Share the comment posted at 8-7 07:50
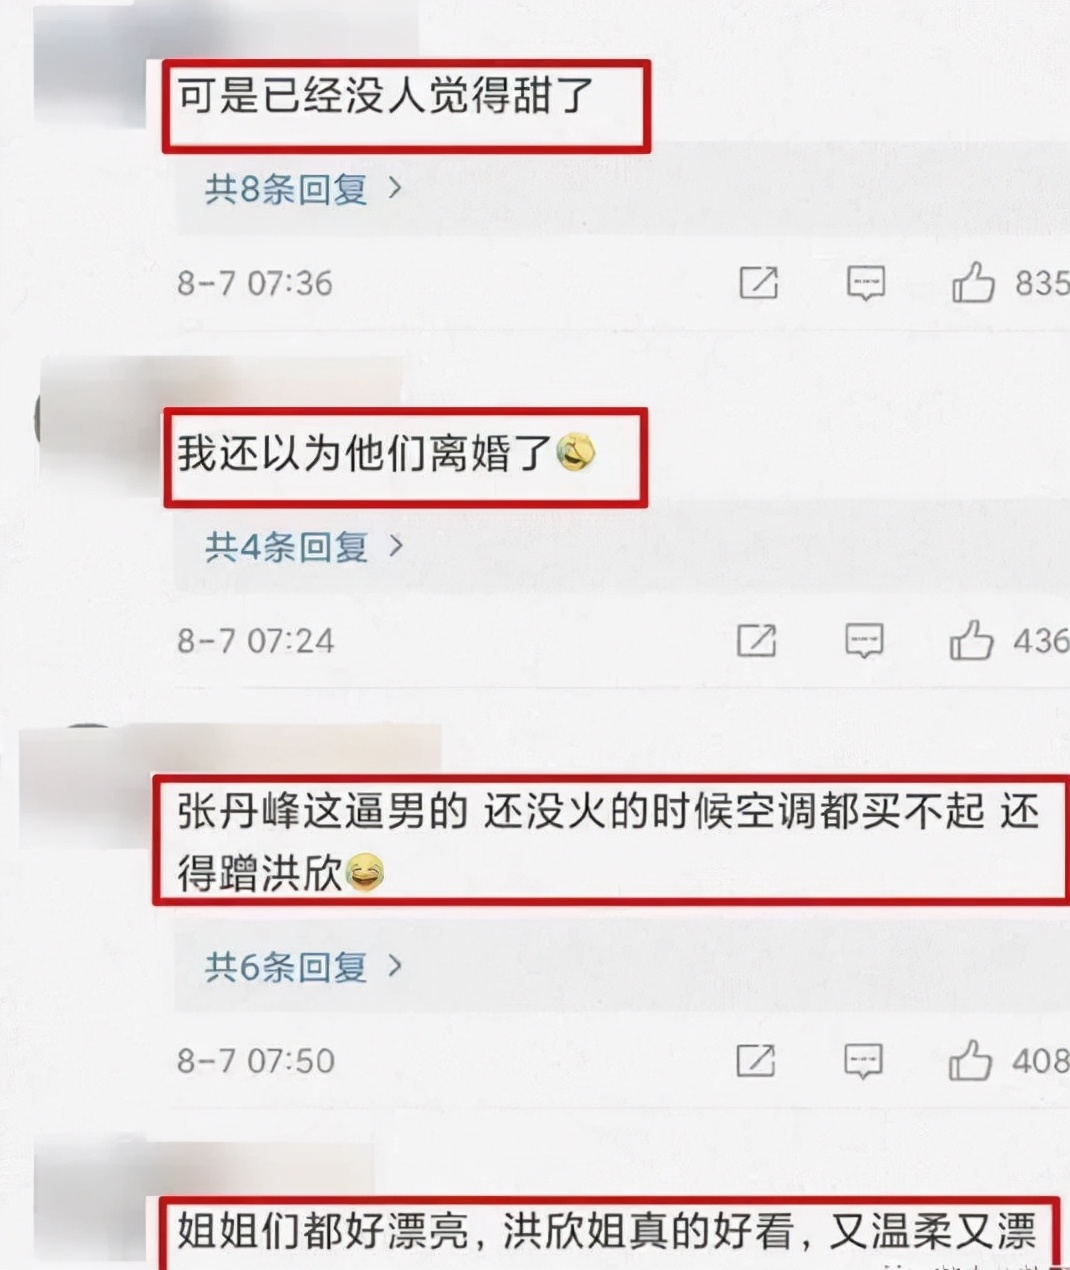 (755, 1060)
